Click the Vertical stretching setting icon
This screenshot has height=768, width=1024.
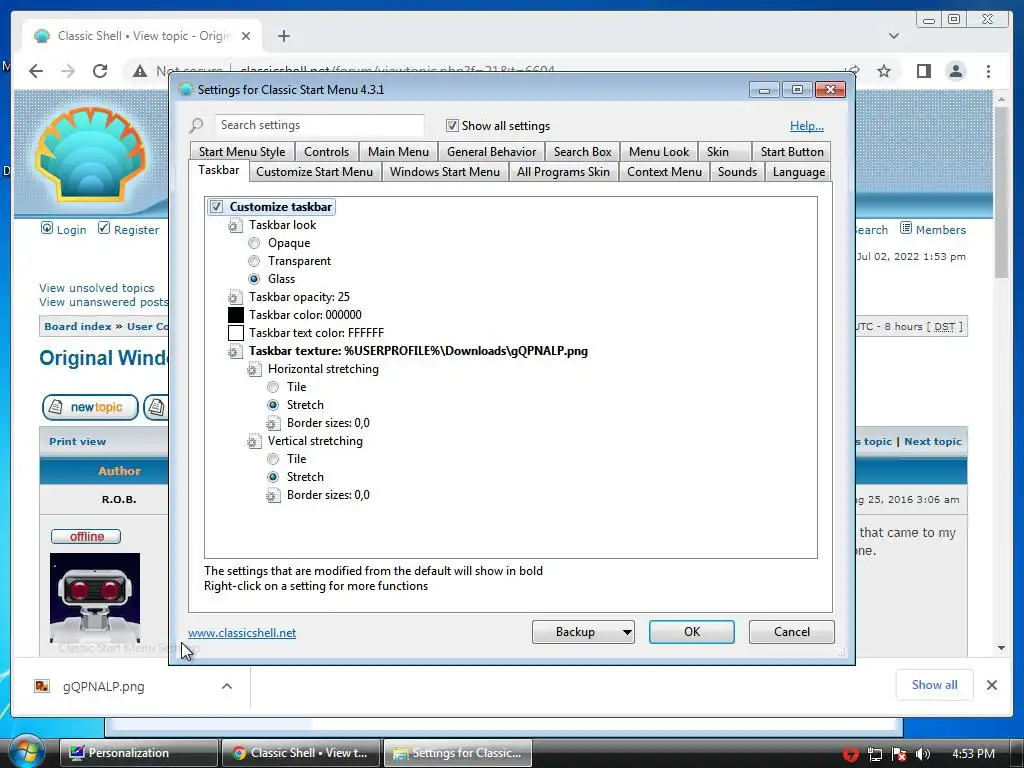[x=254, y=441]
